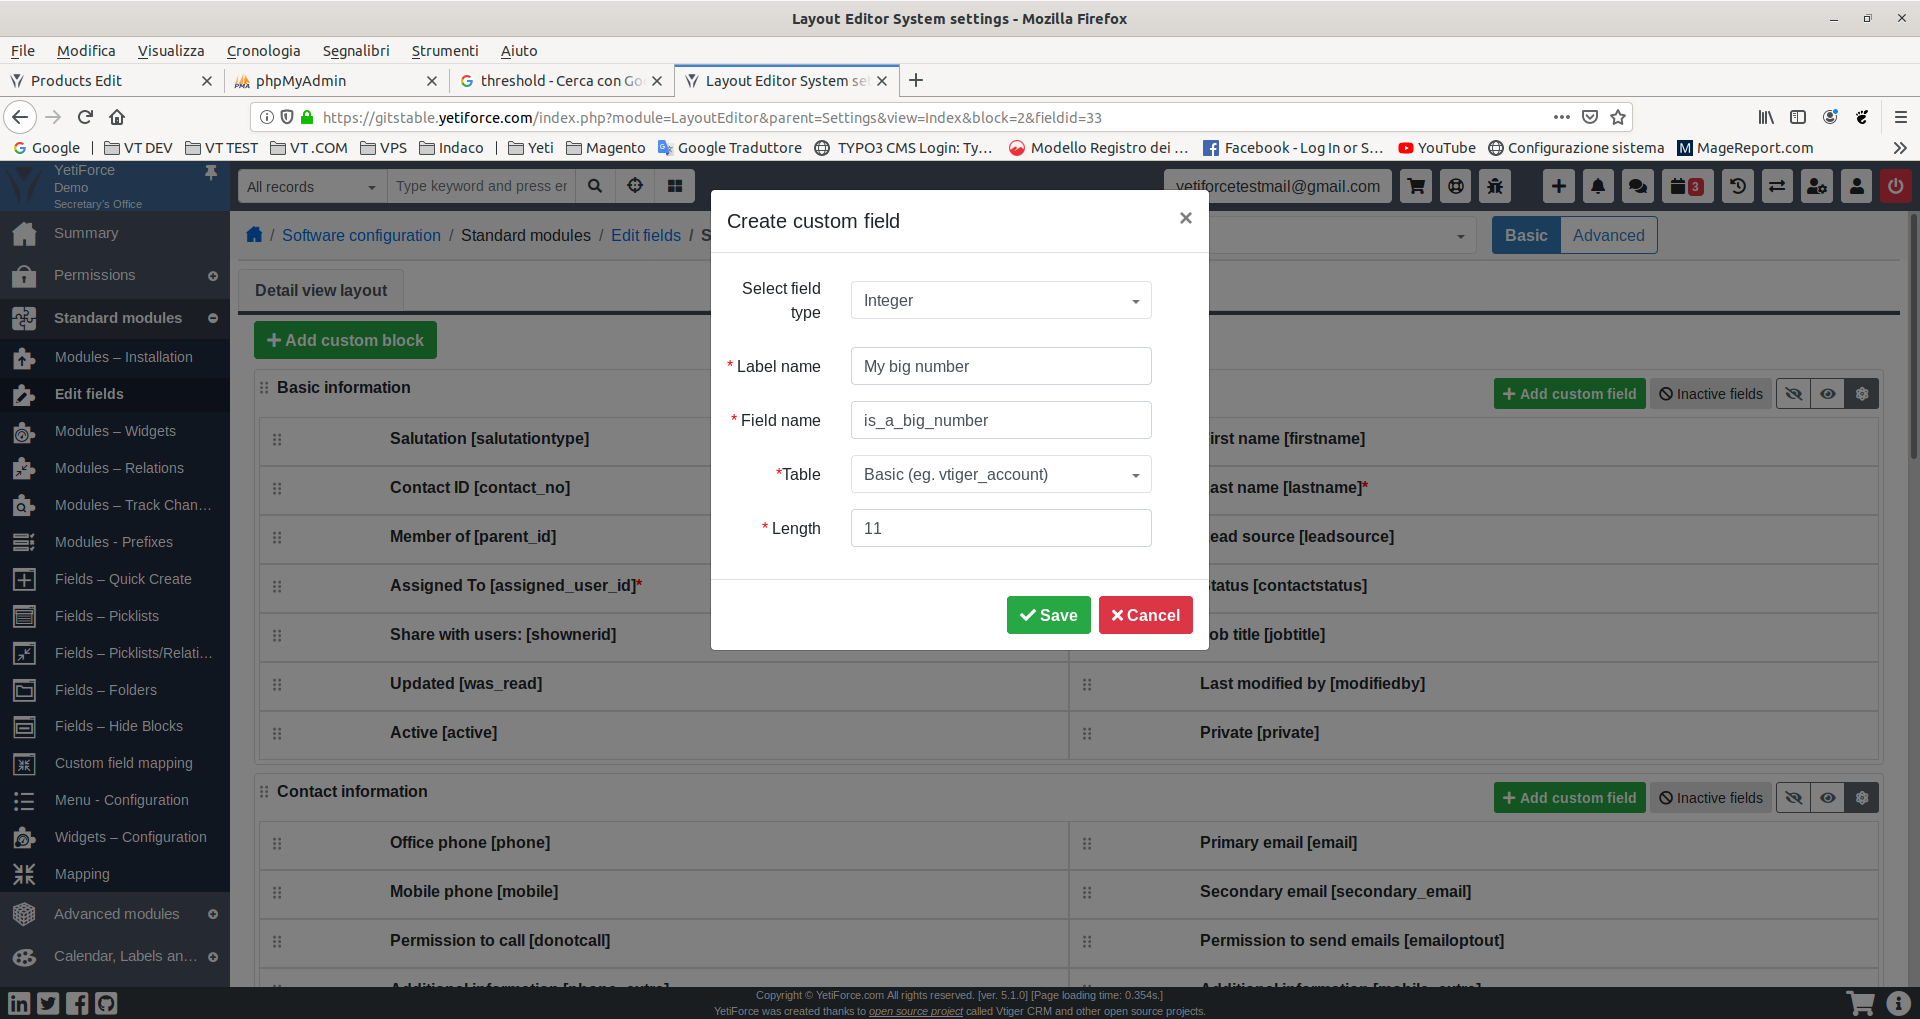Open notifications bell icon
Screen dimensions: 1920x1019
[x=1598, y=186]
